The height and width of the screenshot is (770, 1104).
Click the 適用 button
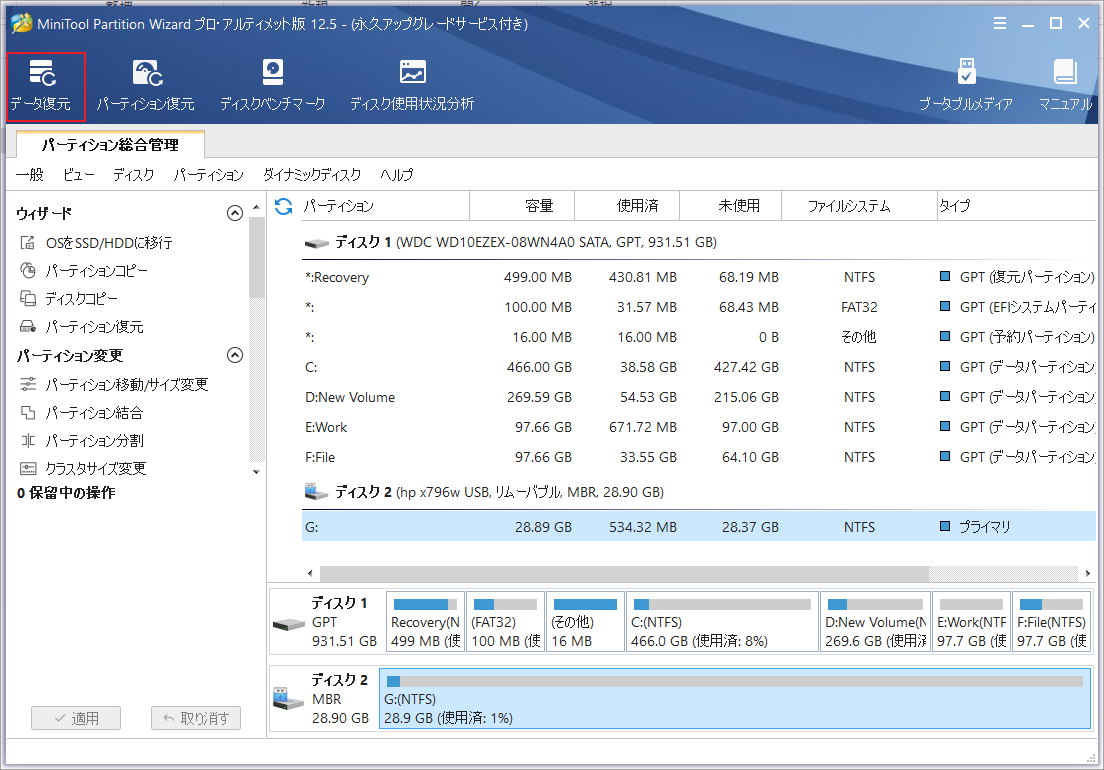[76, 718]
